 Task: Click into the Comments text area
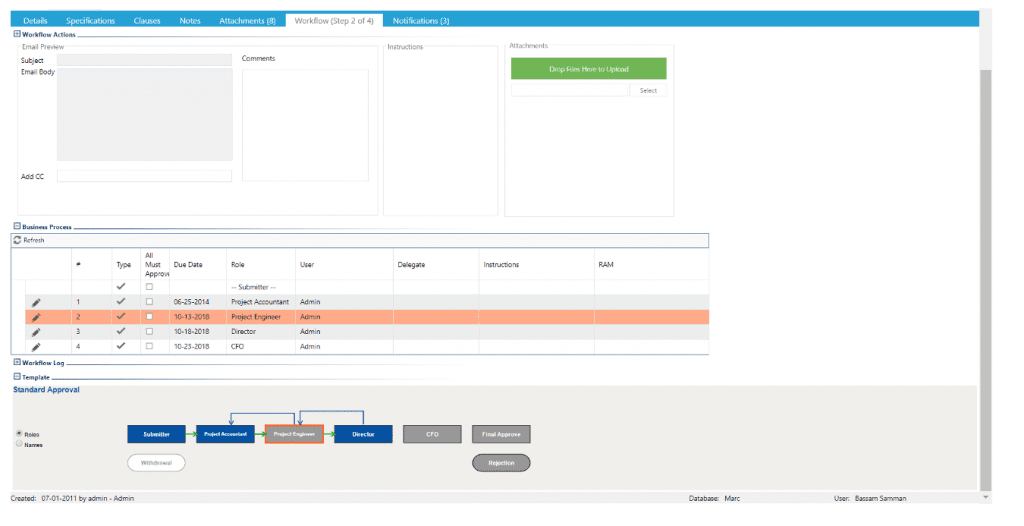click(305, 125)
